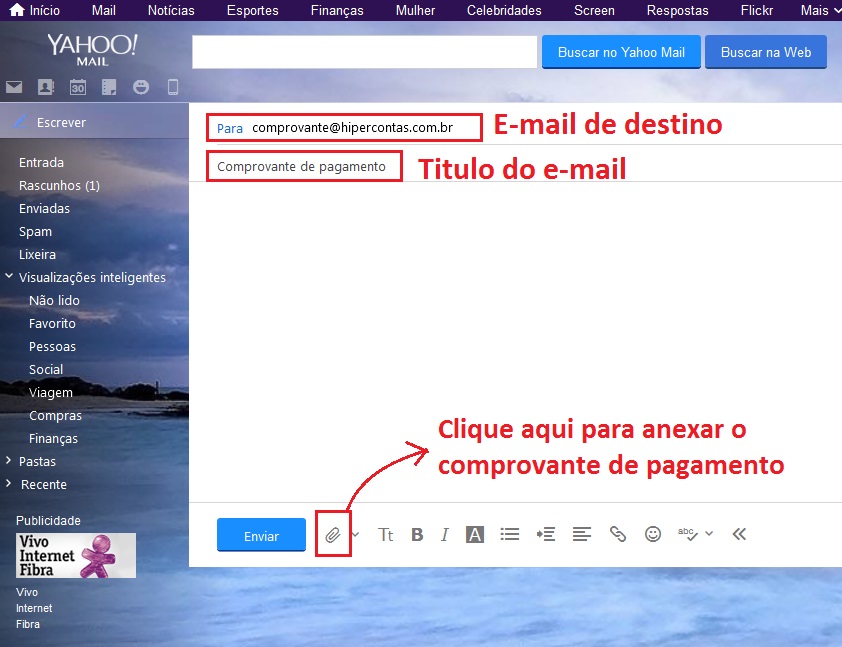Click the Para recipient field
This screenshot has height=647, width=842.
coord(344,128)
